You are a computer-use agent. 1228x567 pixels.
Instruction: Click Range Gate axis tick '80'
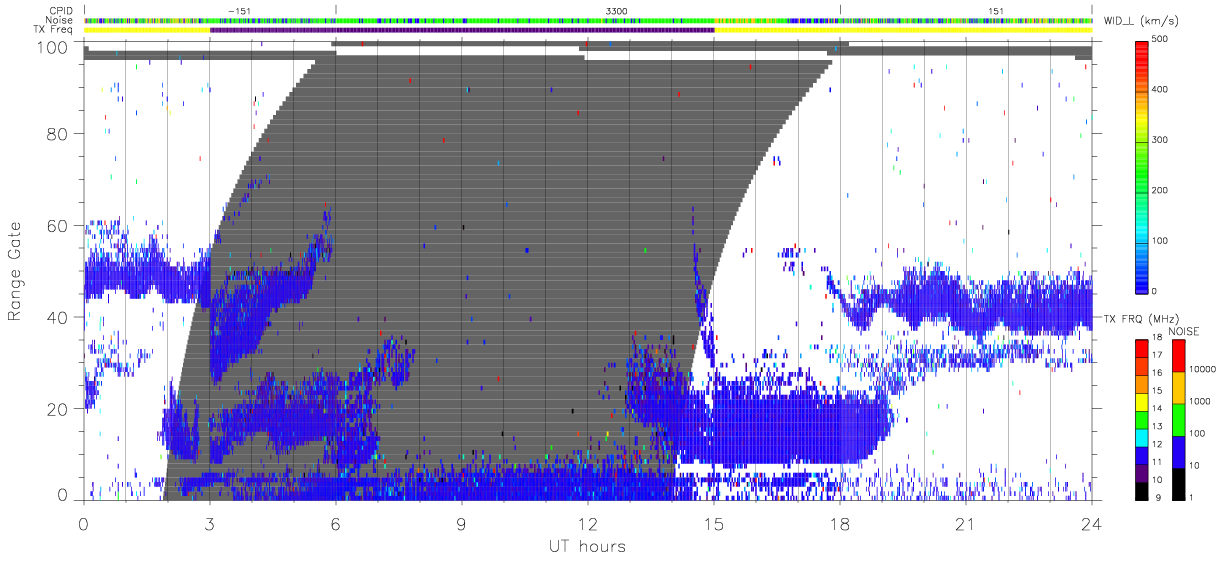[58, 134]
